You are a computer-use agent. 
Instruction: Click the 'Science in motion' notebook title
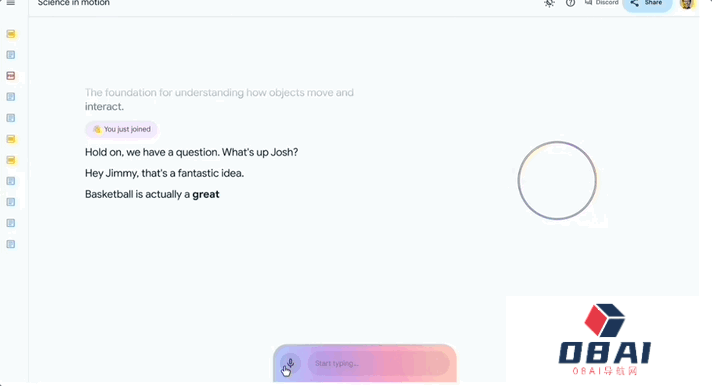coord(74,3)
